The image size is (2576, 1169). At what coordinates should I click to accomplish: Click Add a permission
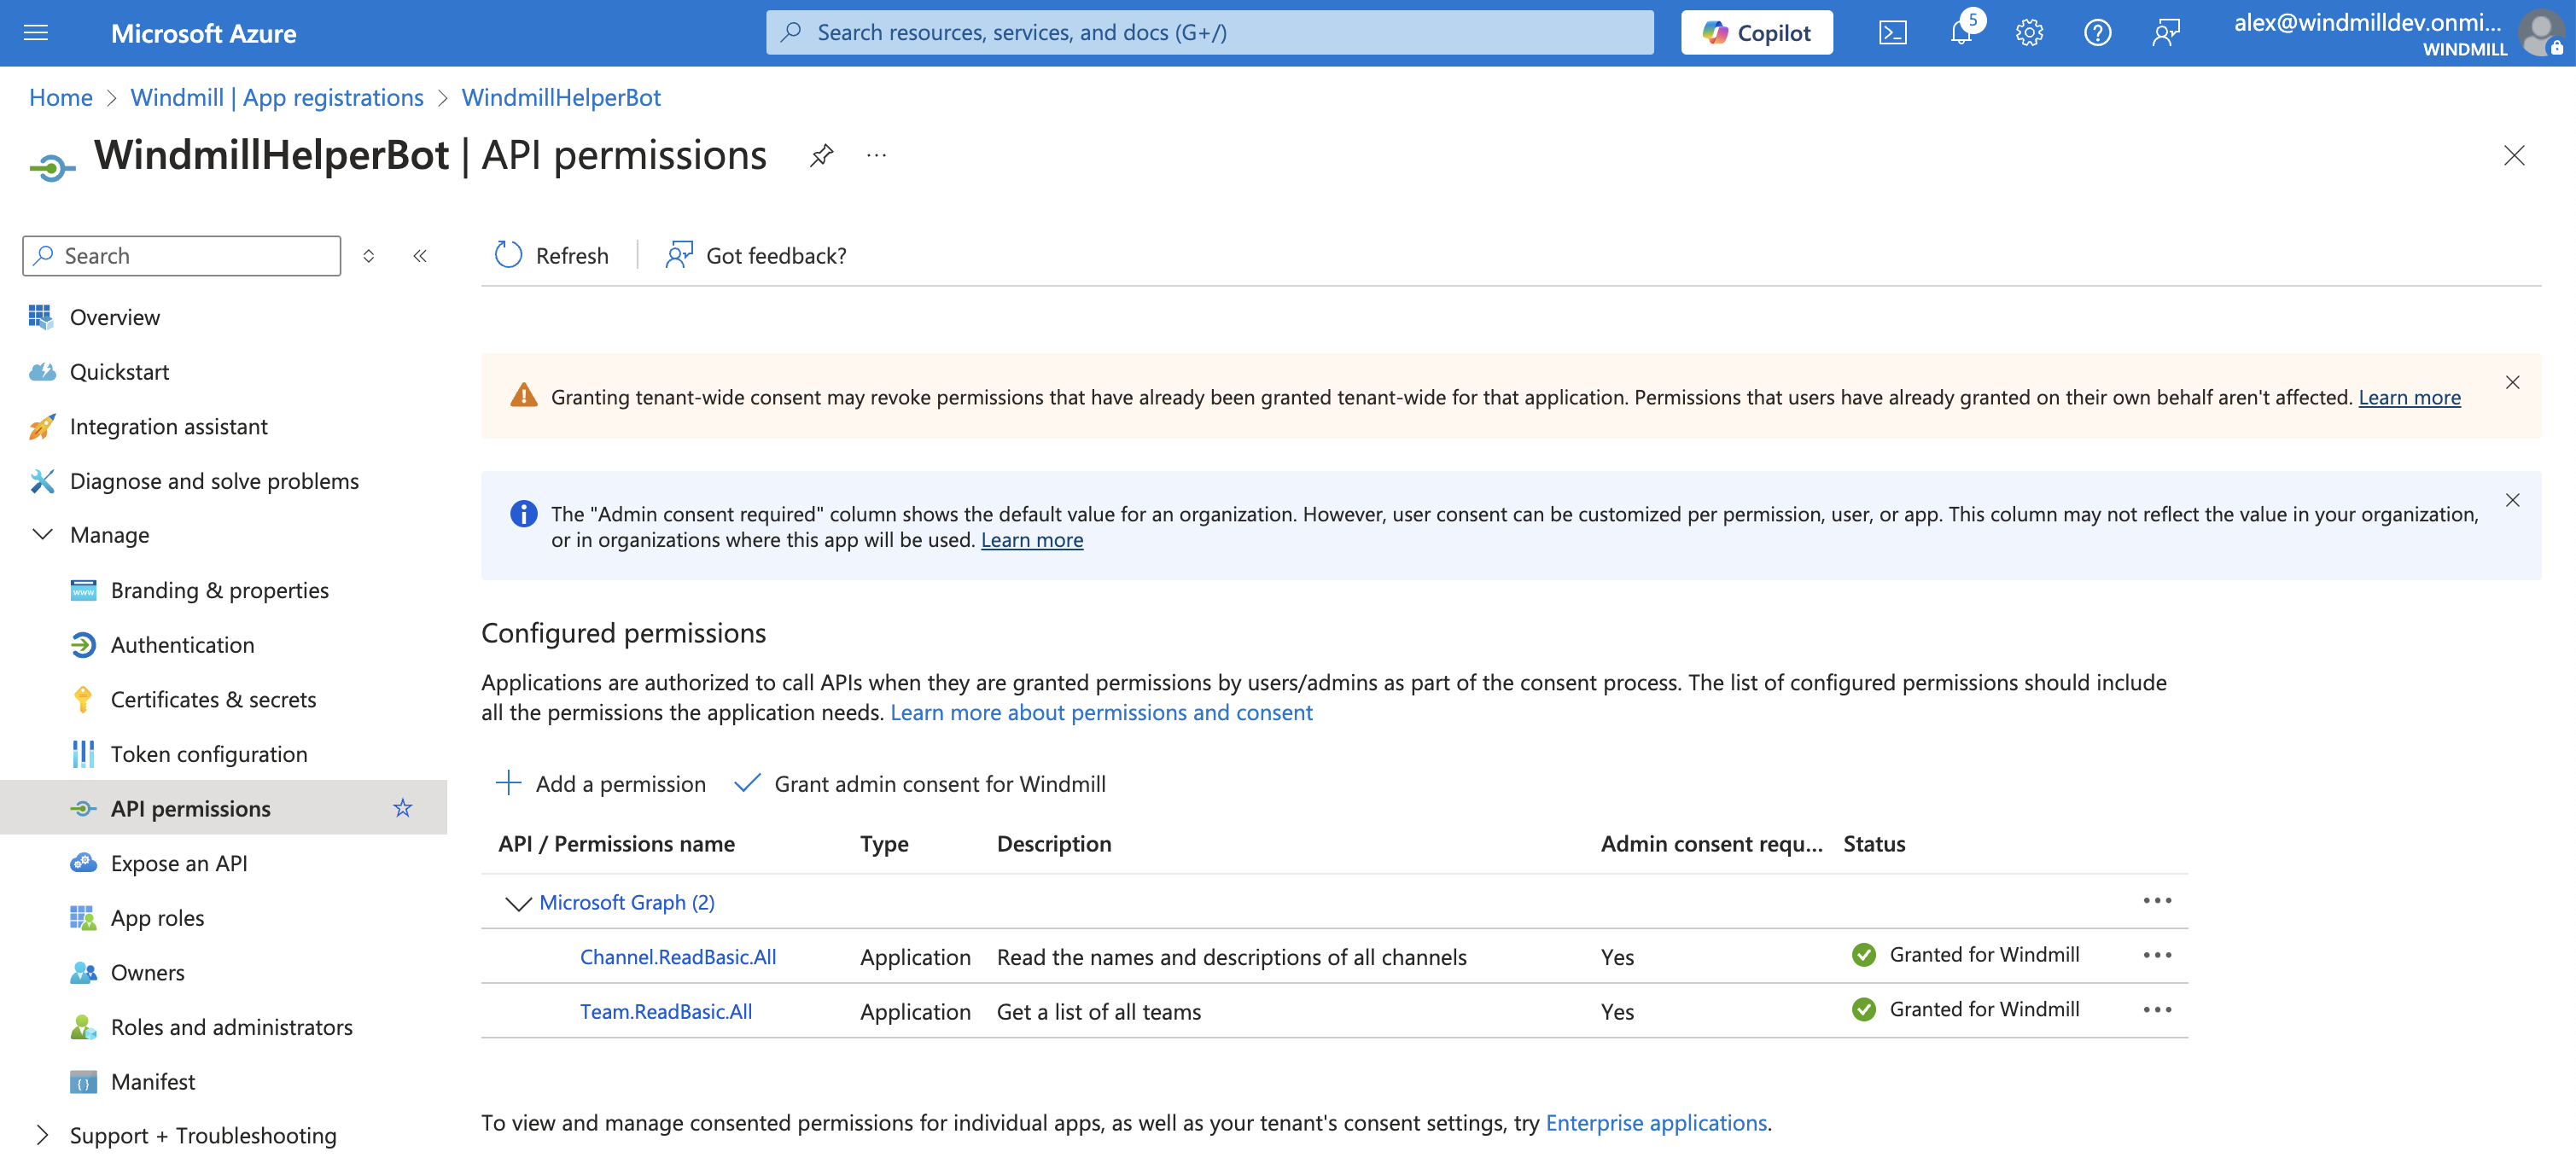[x=600, y=784]
